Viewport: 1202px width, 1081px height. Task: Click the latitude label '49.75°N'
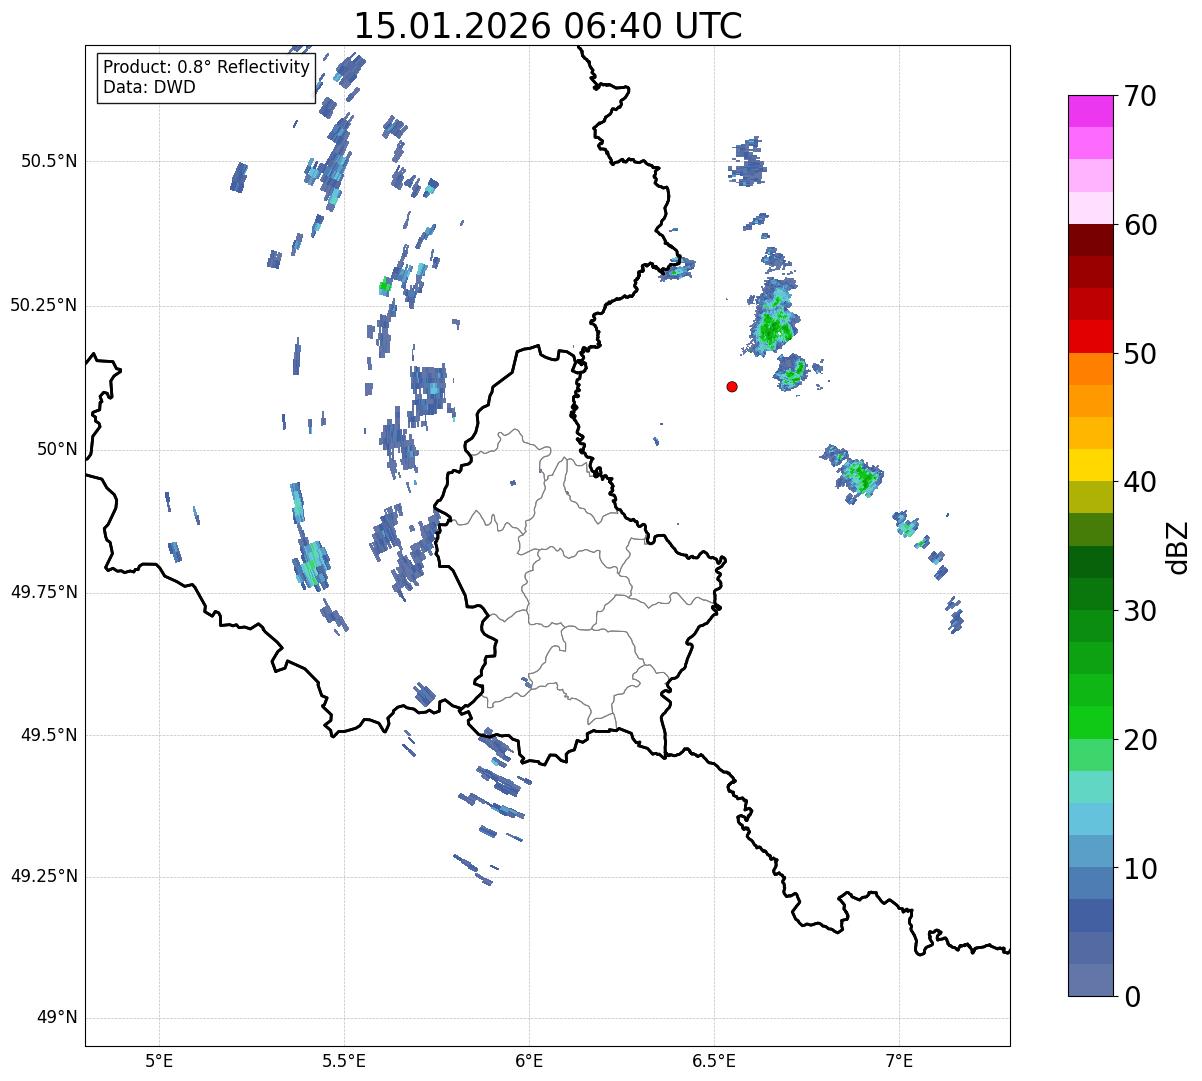coord(43,592)
